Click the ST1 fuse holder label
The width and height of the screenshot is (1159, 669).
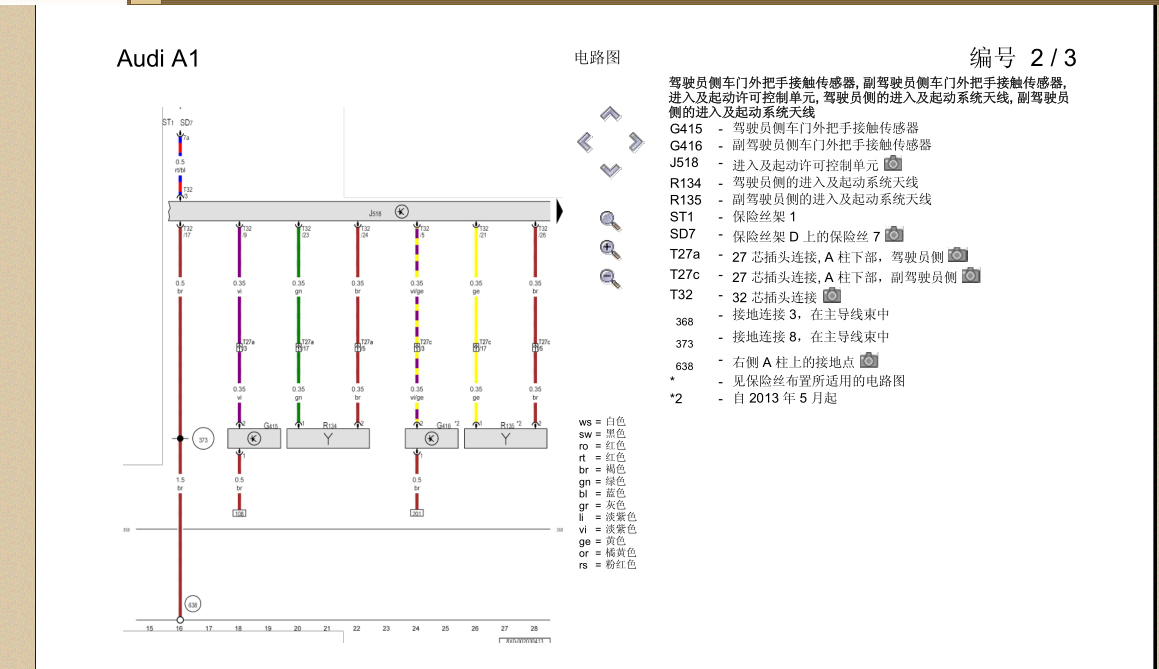(169, 122)
